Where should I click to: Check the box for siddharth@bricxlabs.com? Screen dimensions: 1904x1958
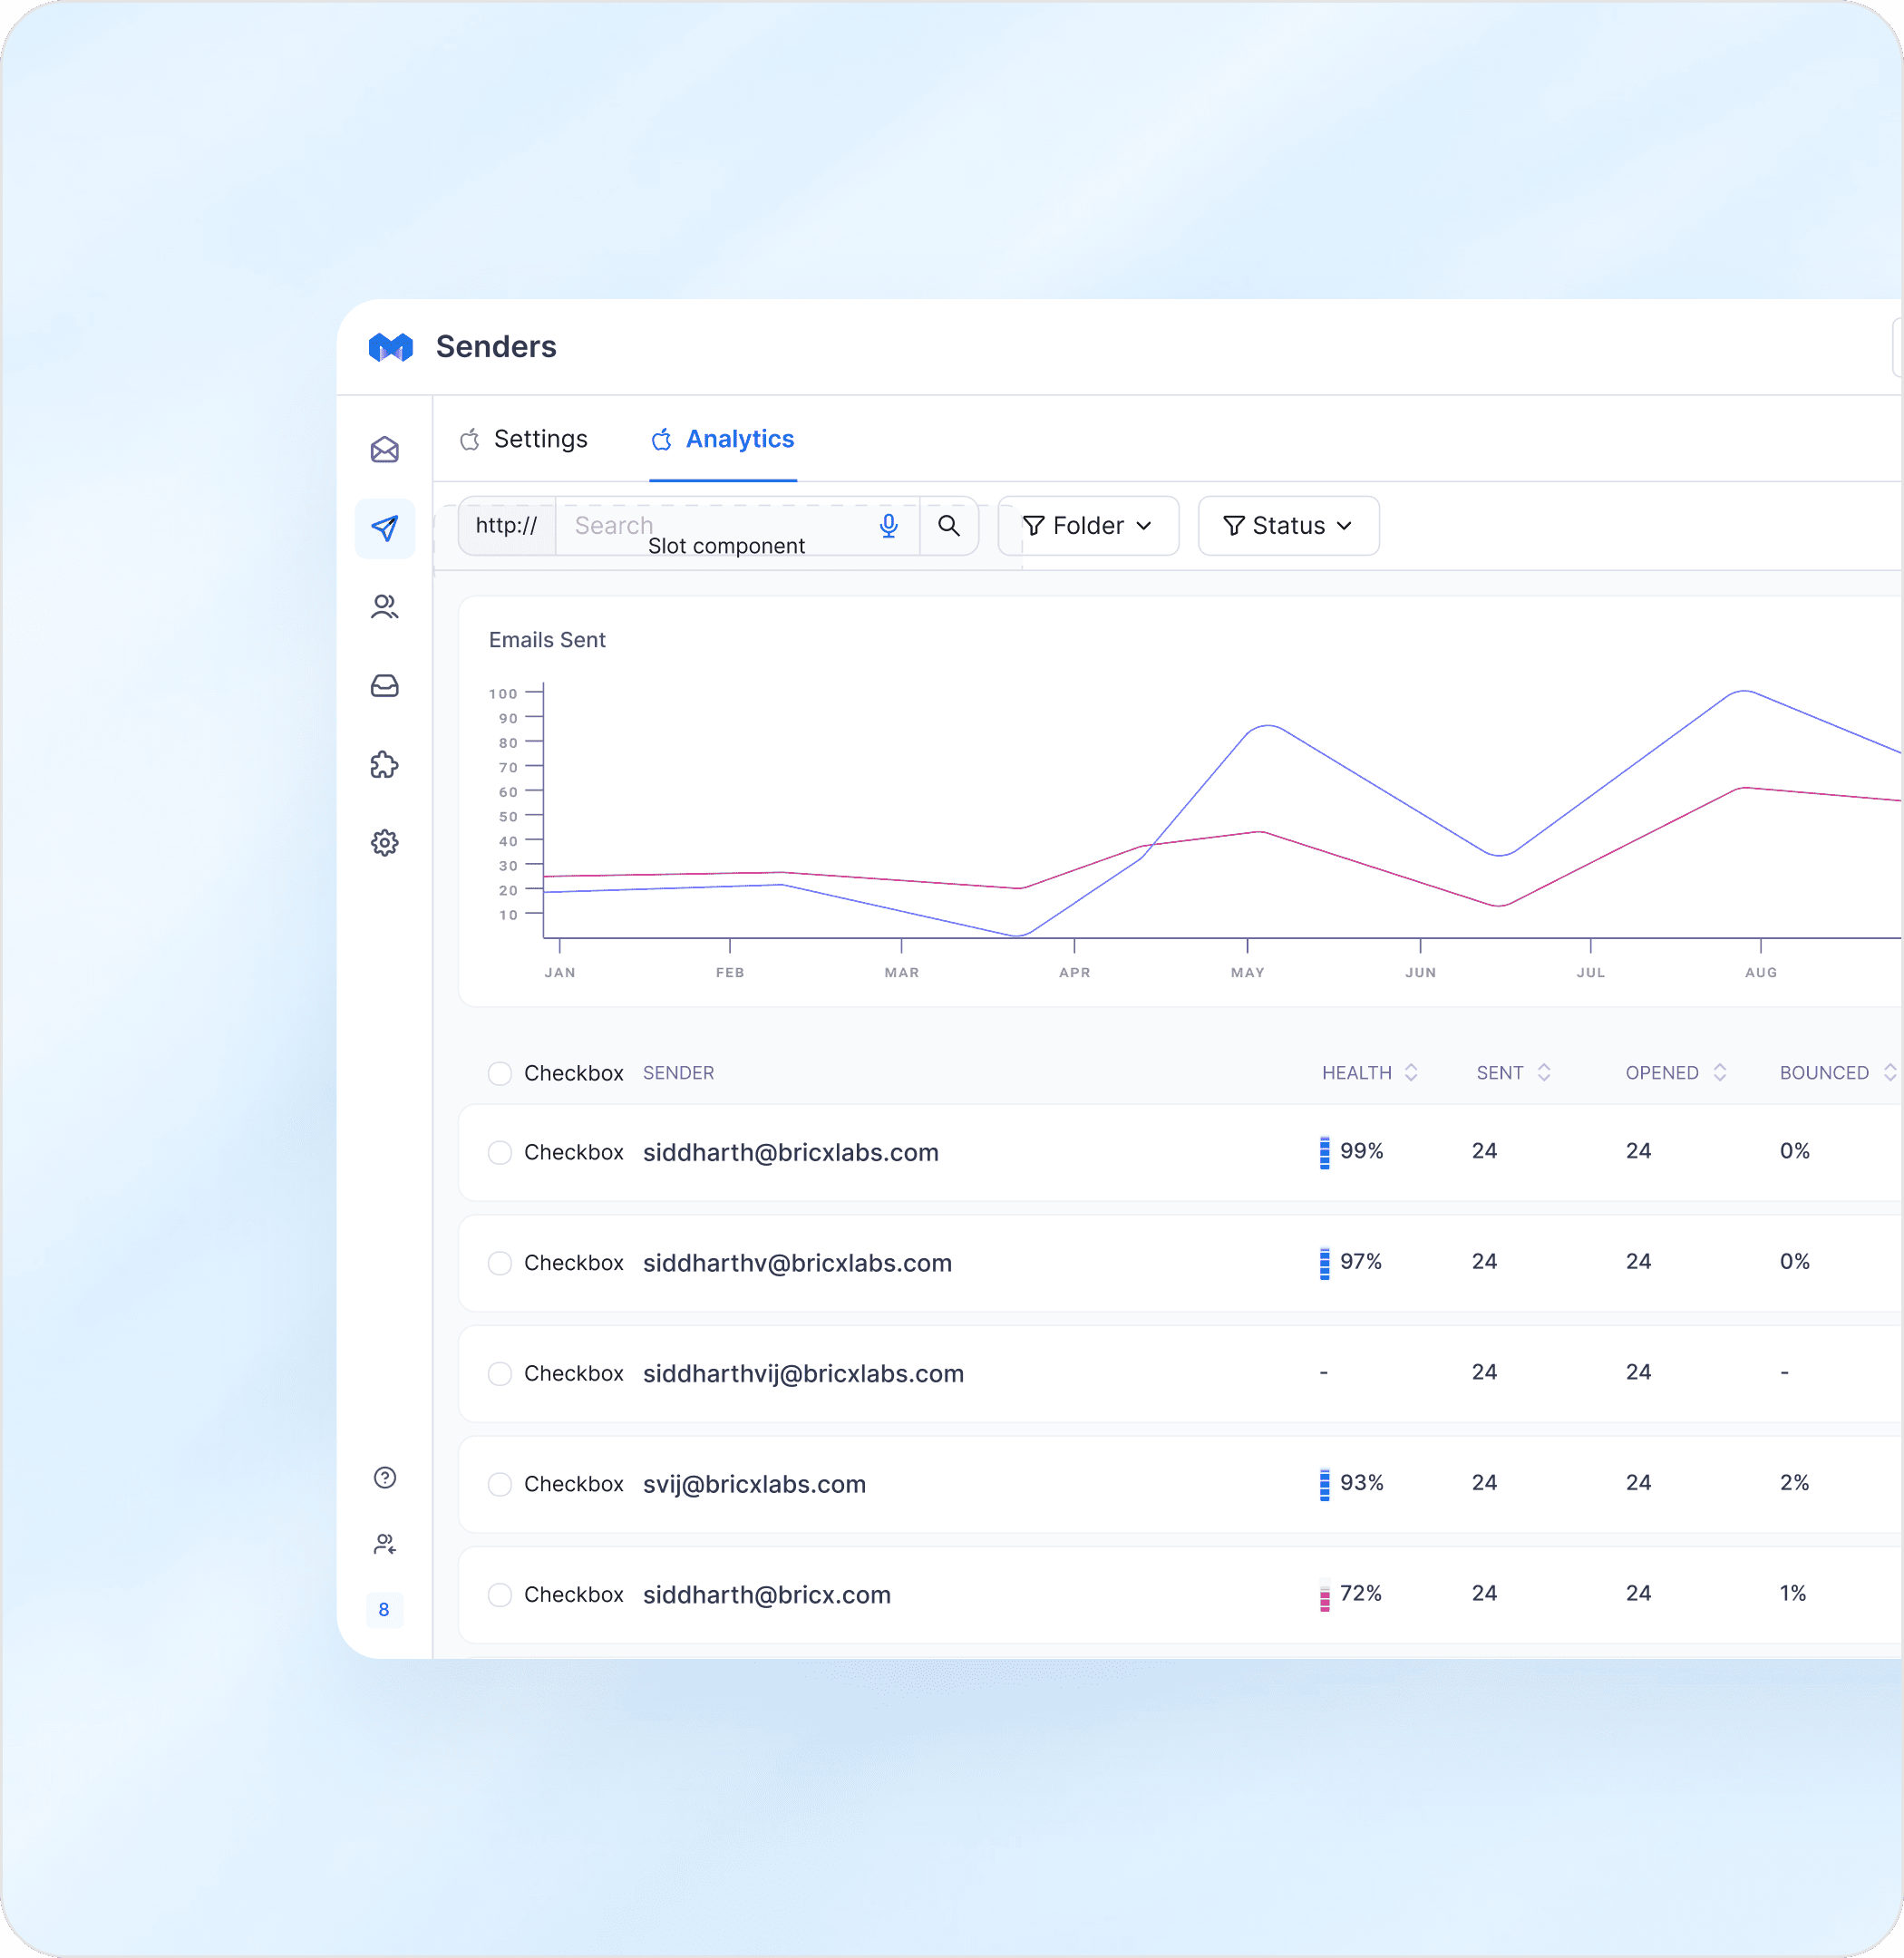click(500, 1152)
